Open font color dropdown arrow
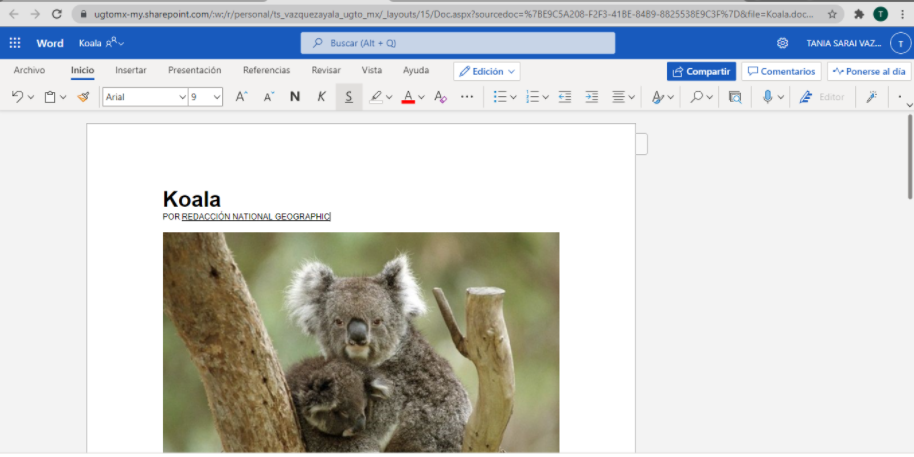This screenshot has width=914, height=457. coord(421,97)
